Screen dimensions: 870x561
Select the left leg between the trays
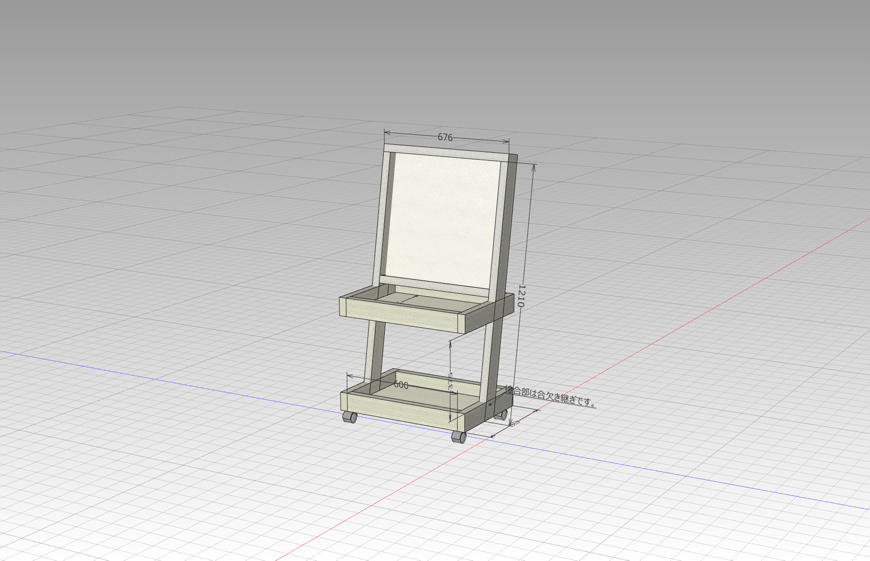pos(375,352)
